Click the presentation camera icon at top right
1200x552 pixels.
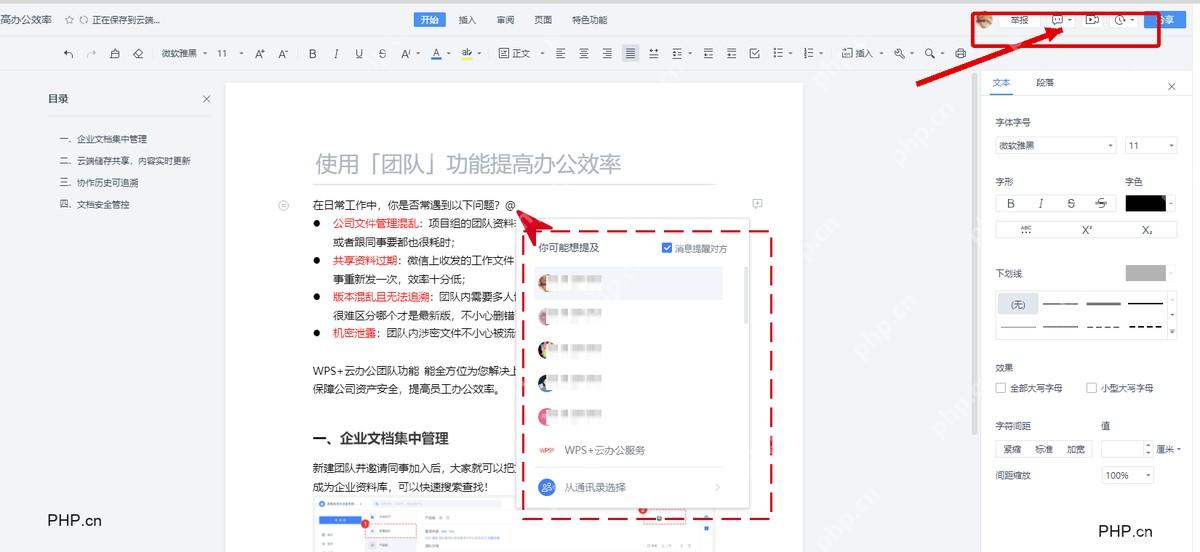1092,20
